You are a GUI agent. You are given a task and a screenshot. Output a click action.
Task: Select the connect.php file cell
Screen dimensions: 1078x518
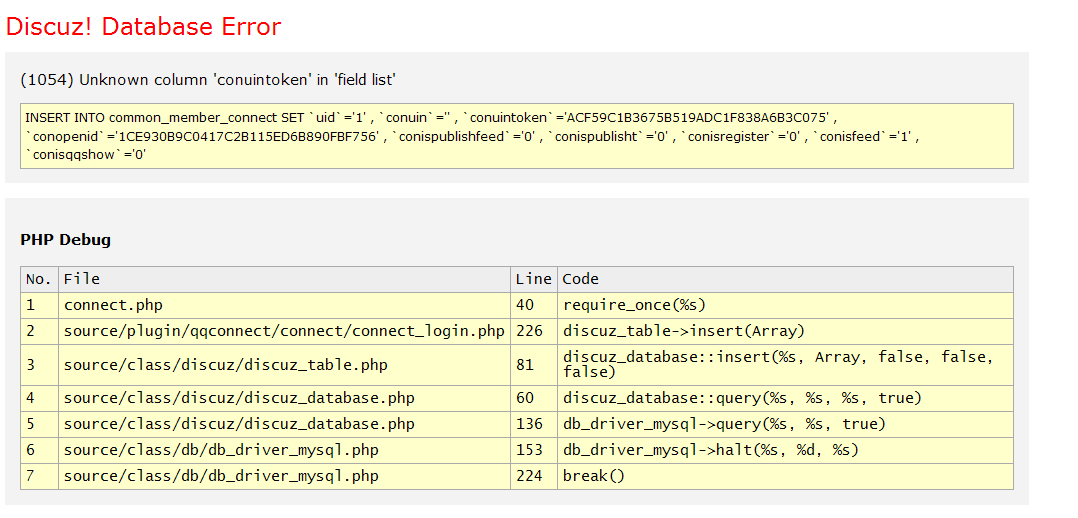click(x=113, y=305)
